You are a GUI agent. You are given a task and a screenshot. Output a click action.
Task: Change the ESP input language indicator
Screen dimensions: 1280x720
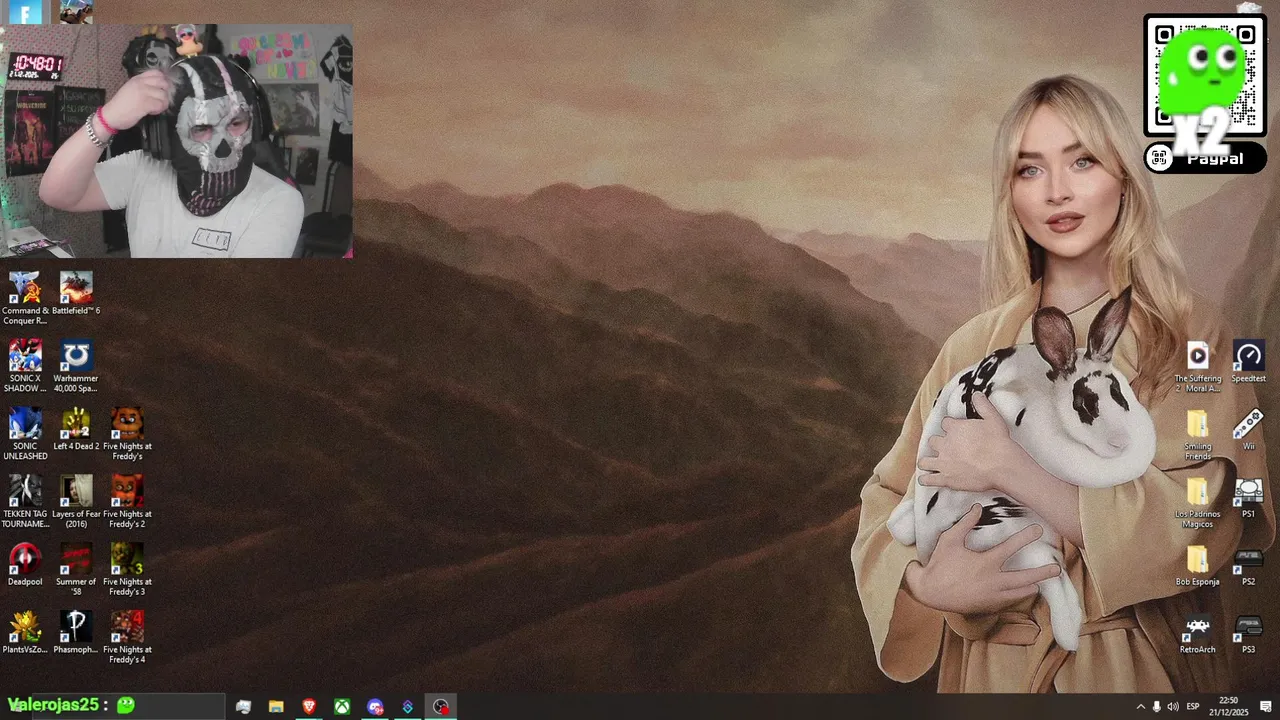(x=1193, y=707)
